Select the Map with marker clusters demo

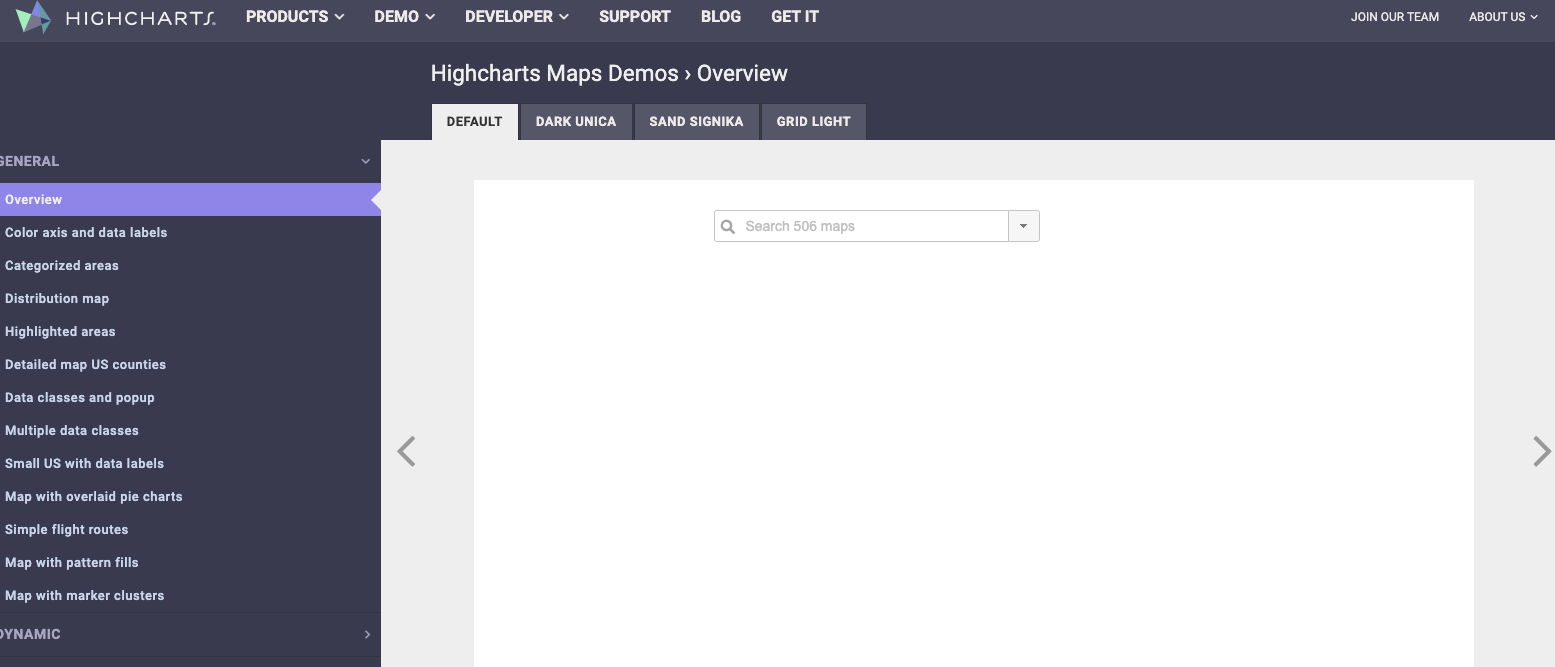tap(84, 595)
